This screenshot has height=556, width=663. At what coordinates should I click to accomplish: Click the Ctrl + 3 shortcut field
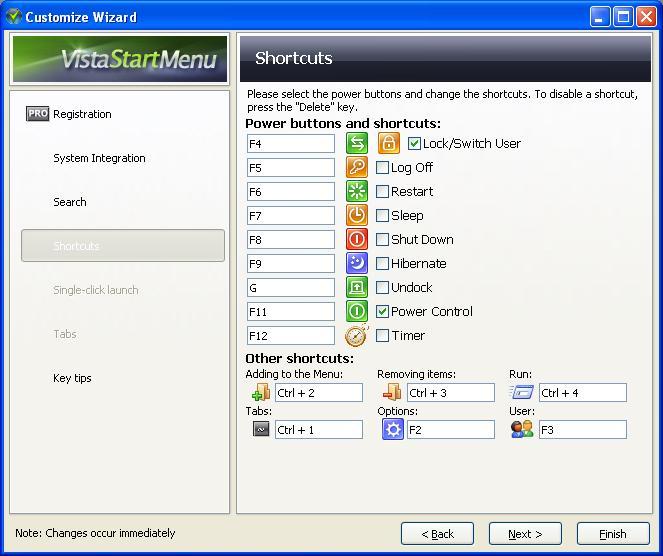(x=451, y=393)
